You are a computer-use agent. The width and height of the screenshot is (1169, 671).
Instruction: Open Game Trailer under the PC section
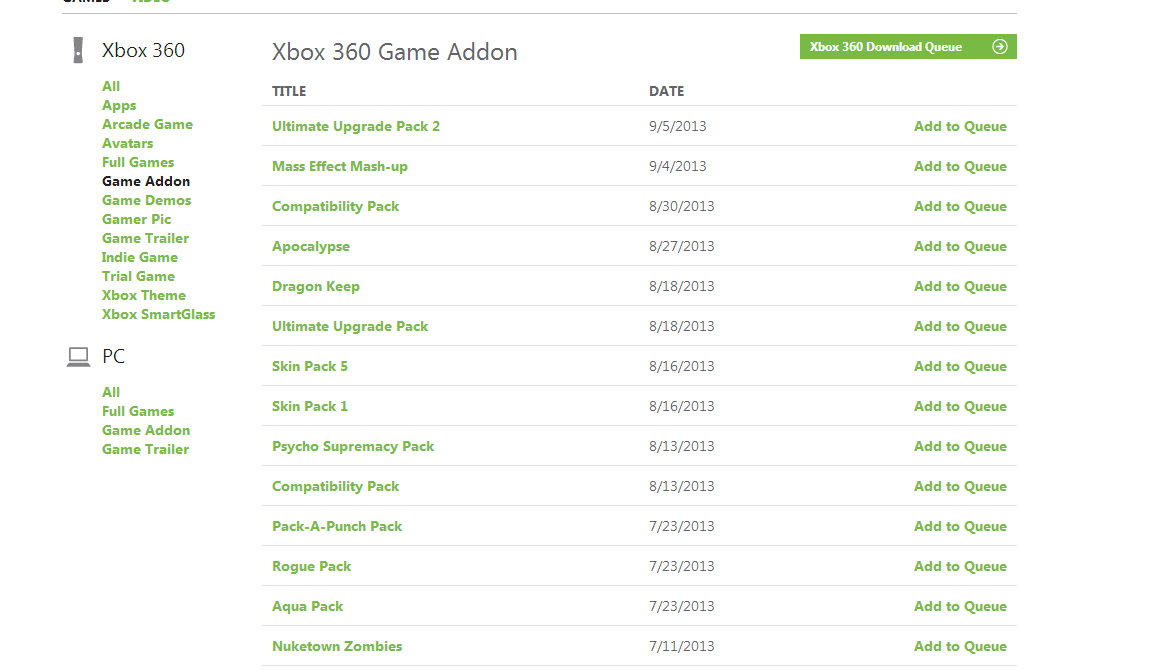click(x=145, y=449)
